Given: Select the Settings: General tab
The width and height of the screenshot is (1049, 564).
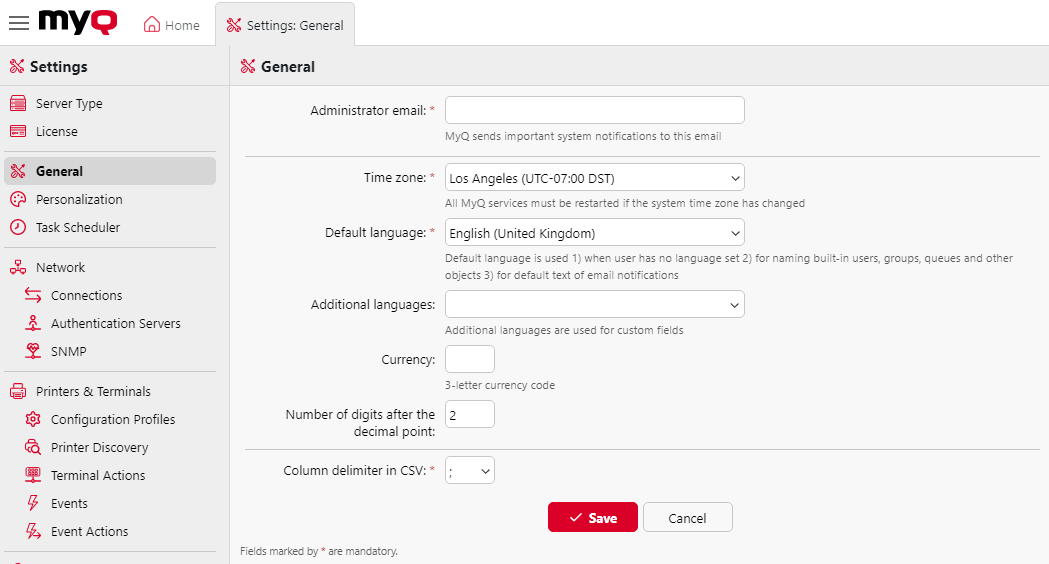Looking at the screenshot, I should (285, 25).
